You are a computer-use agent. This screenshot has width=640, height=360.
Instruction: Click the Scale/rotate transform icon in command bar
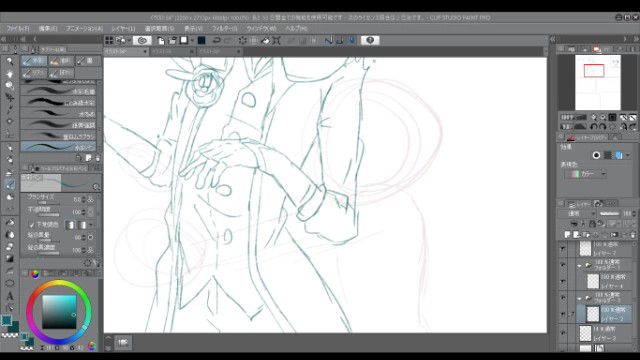click(276, 40)
